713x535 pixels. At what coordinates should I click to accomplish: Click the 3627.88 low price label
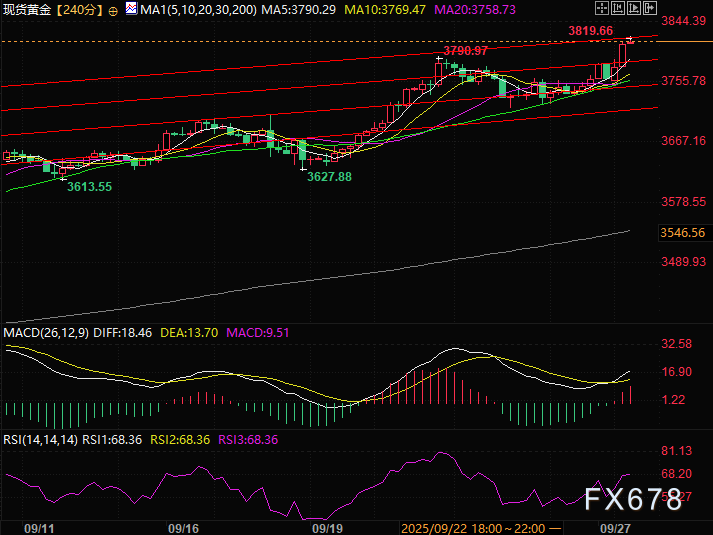330,176
